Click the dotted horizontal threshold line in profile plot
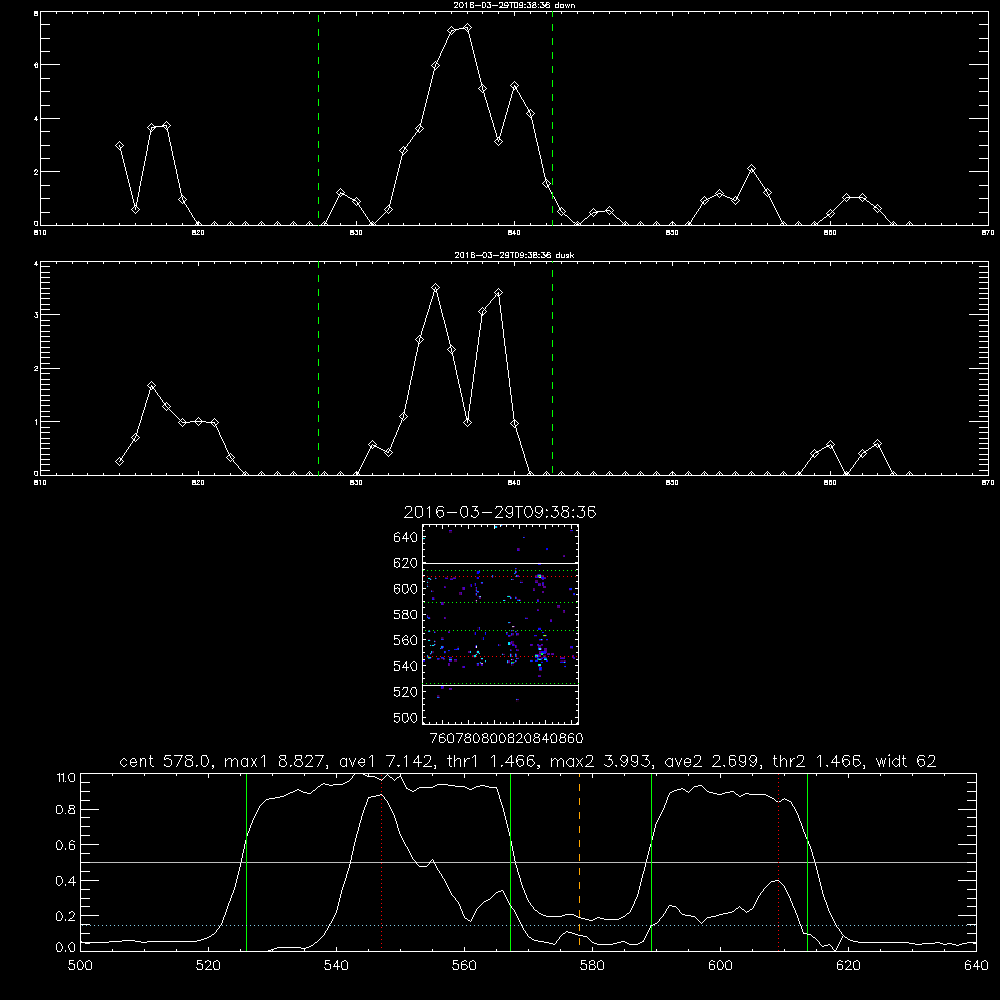Viewport: 1000px width, 1000px height. click(x=528, y=925)
